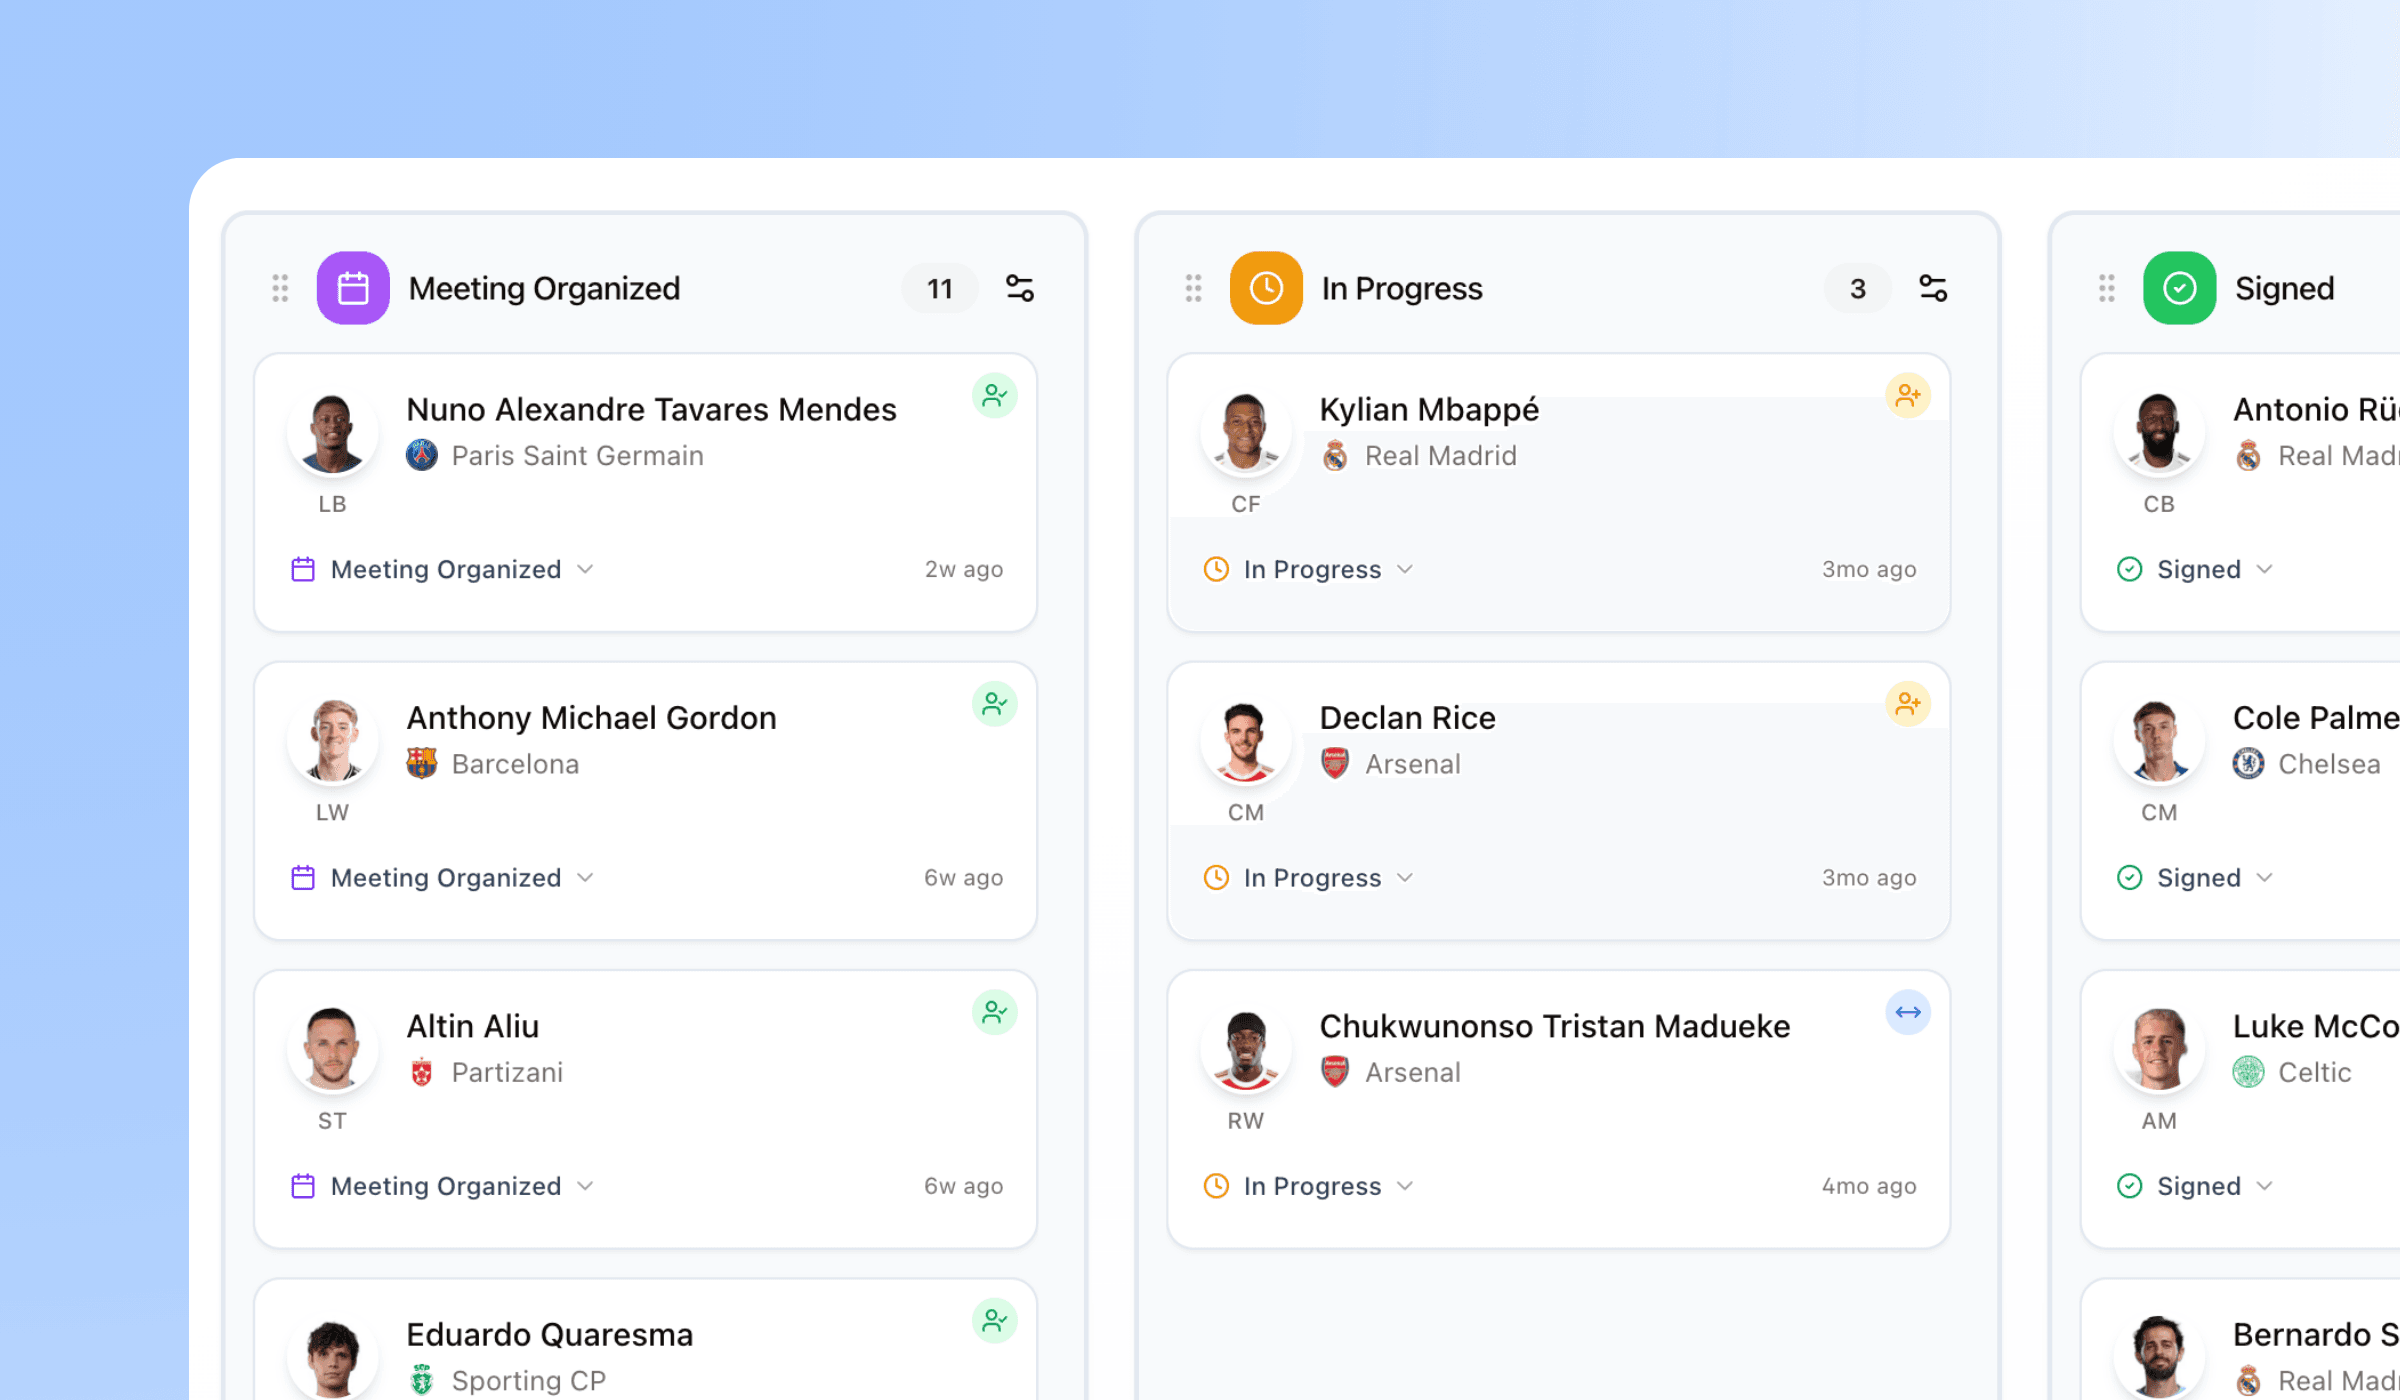
Task: Click 'Paris Saint Germain' club name
Action: 577,455
